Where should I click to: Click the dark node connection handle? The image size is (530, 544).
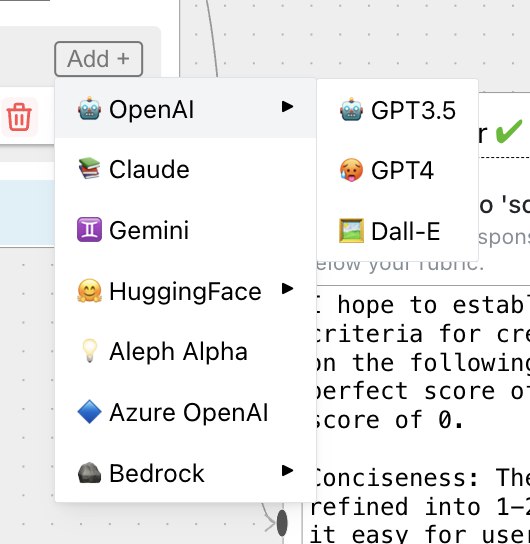pyautogui.click(x=282, y=522)
